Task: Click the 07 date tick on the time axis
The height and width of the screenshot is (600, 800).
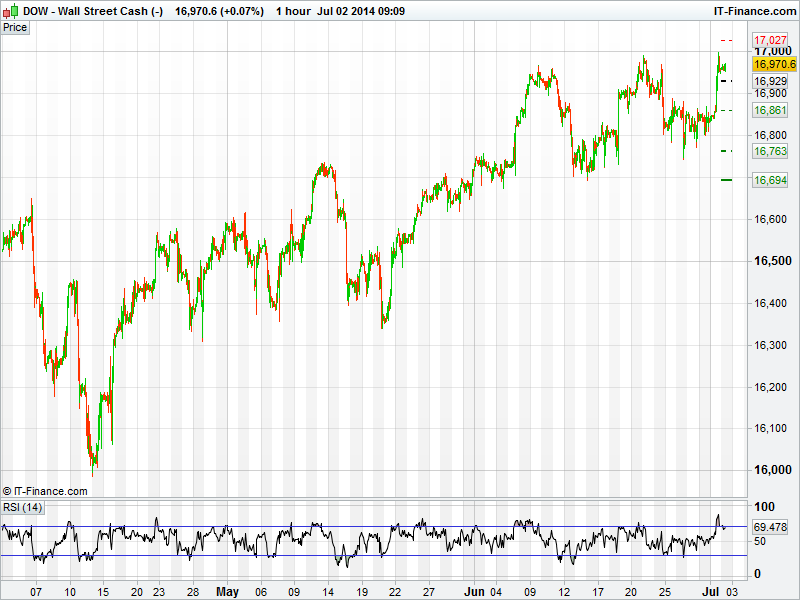Action: 36,592
